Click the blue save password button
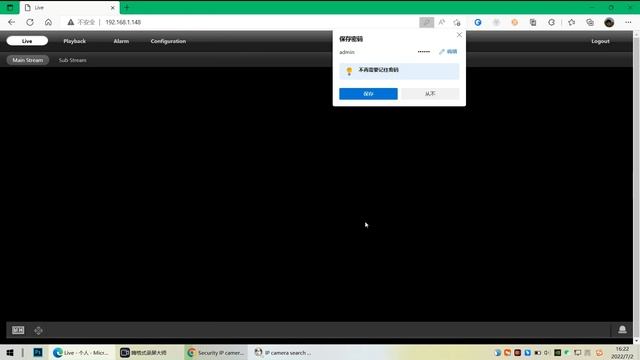The image size is (640, 360). [368, 94]
